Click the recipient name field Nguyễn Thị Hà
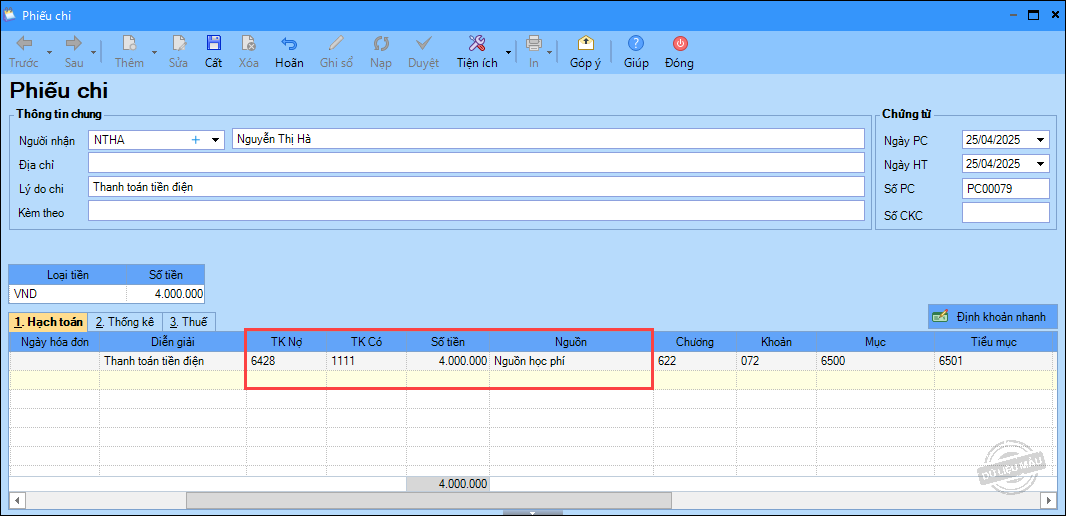Viewport: 1066px width, 516px height. (x=549, y=139)
